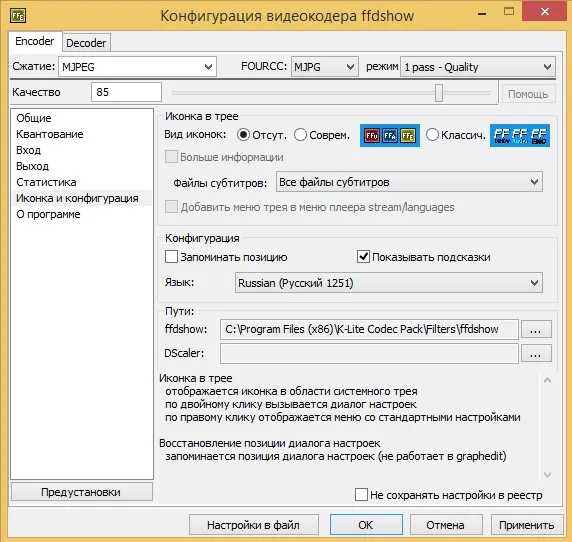Click the ffdshow app icon in title bar

click(x=18, y=16)
